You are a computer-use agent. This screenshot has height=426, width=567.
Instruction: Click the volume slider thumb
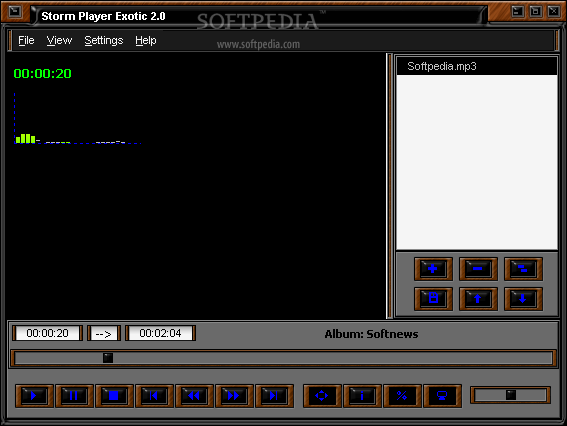coord(511,395)
